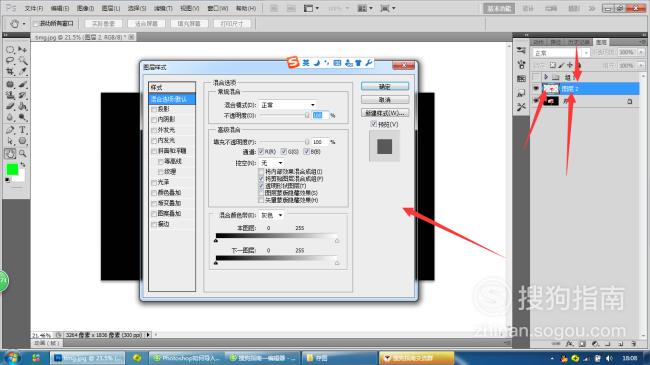Click the delete layer trash icon
Screen dimensions: 650x365
click(633, 344)
